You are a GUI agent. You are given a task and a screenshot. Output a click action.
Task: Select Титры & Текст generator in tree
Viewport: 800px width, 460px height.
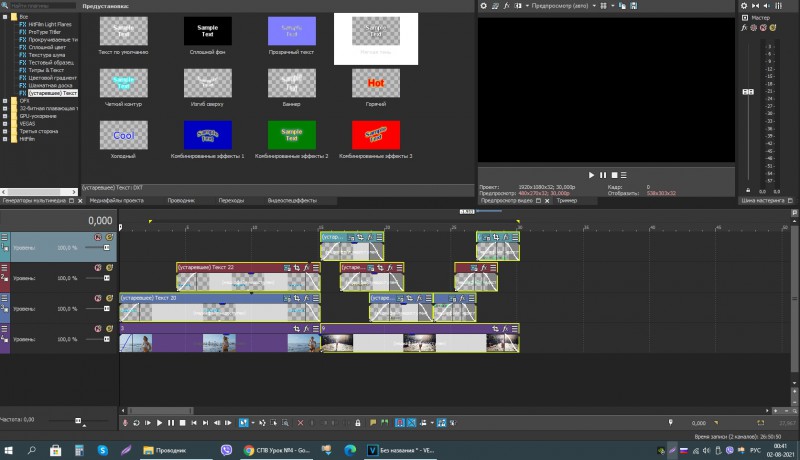(46, 70)
